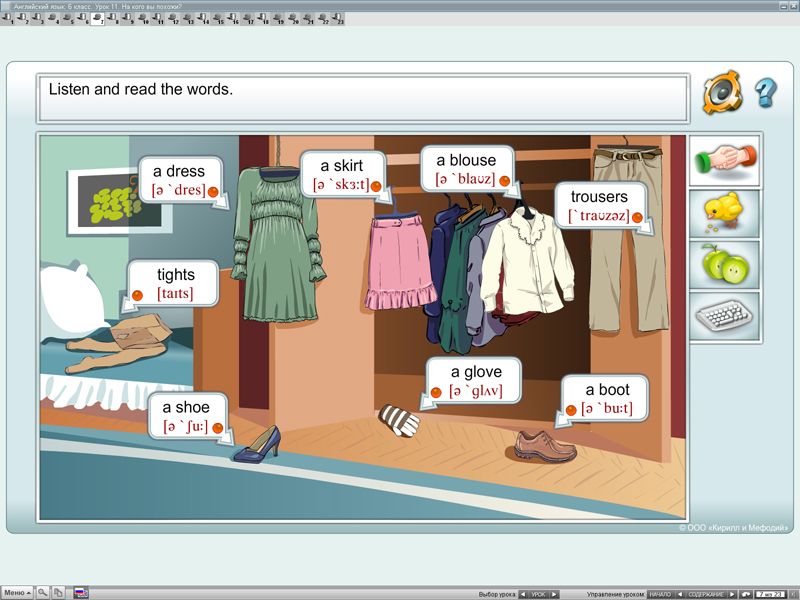The image size is (800, 600).
Task: Click the previous lesson arrow beside УРОК
Action: click(x=522, y=594)
